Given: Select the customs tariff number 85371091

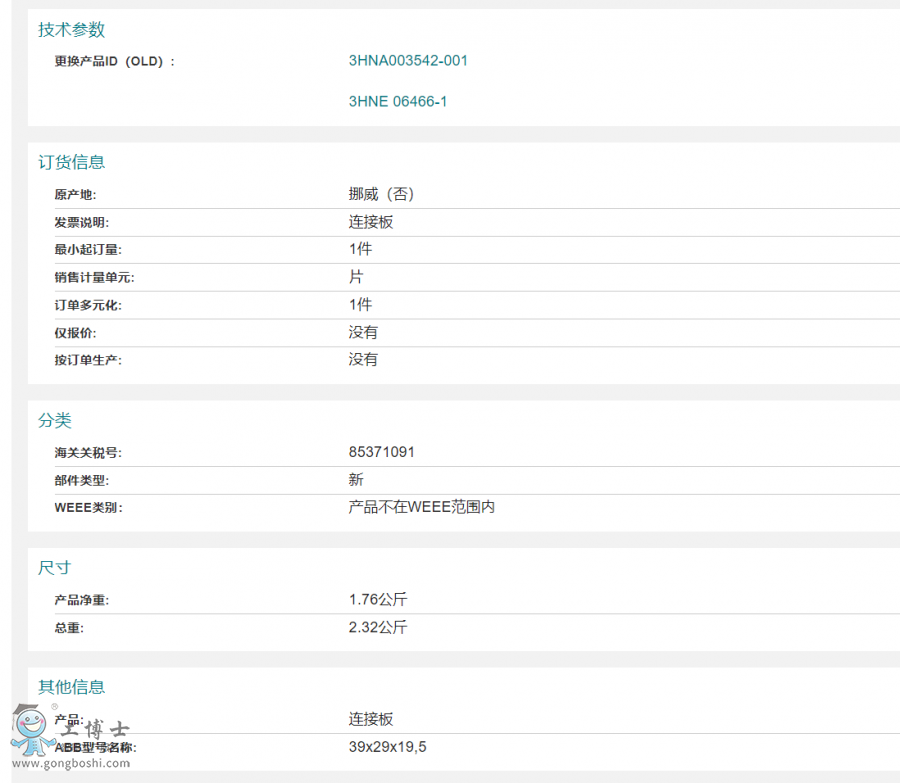Looking at the screenshot, I should point(381,452).
